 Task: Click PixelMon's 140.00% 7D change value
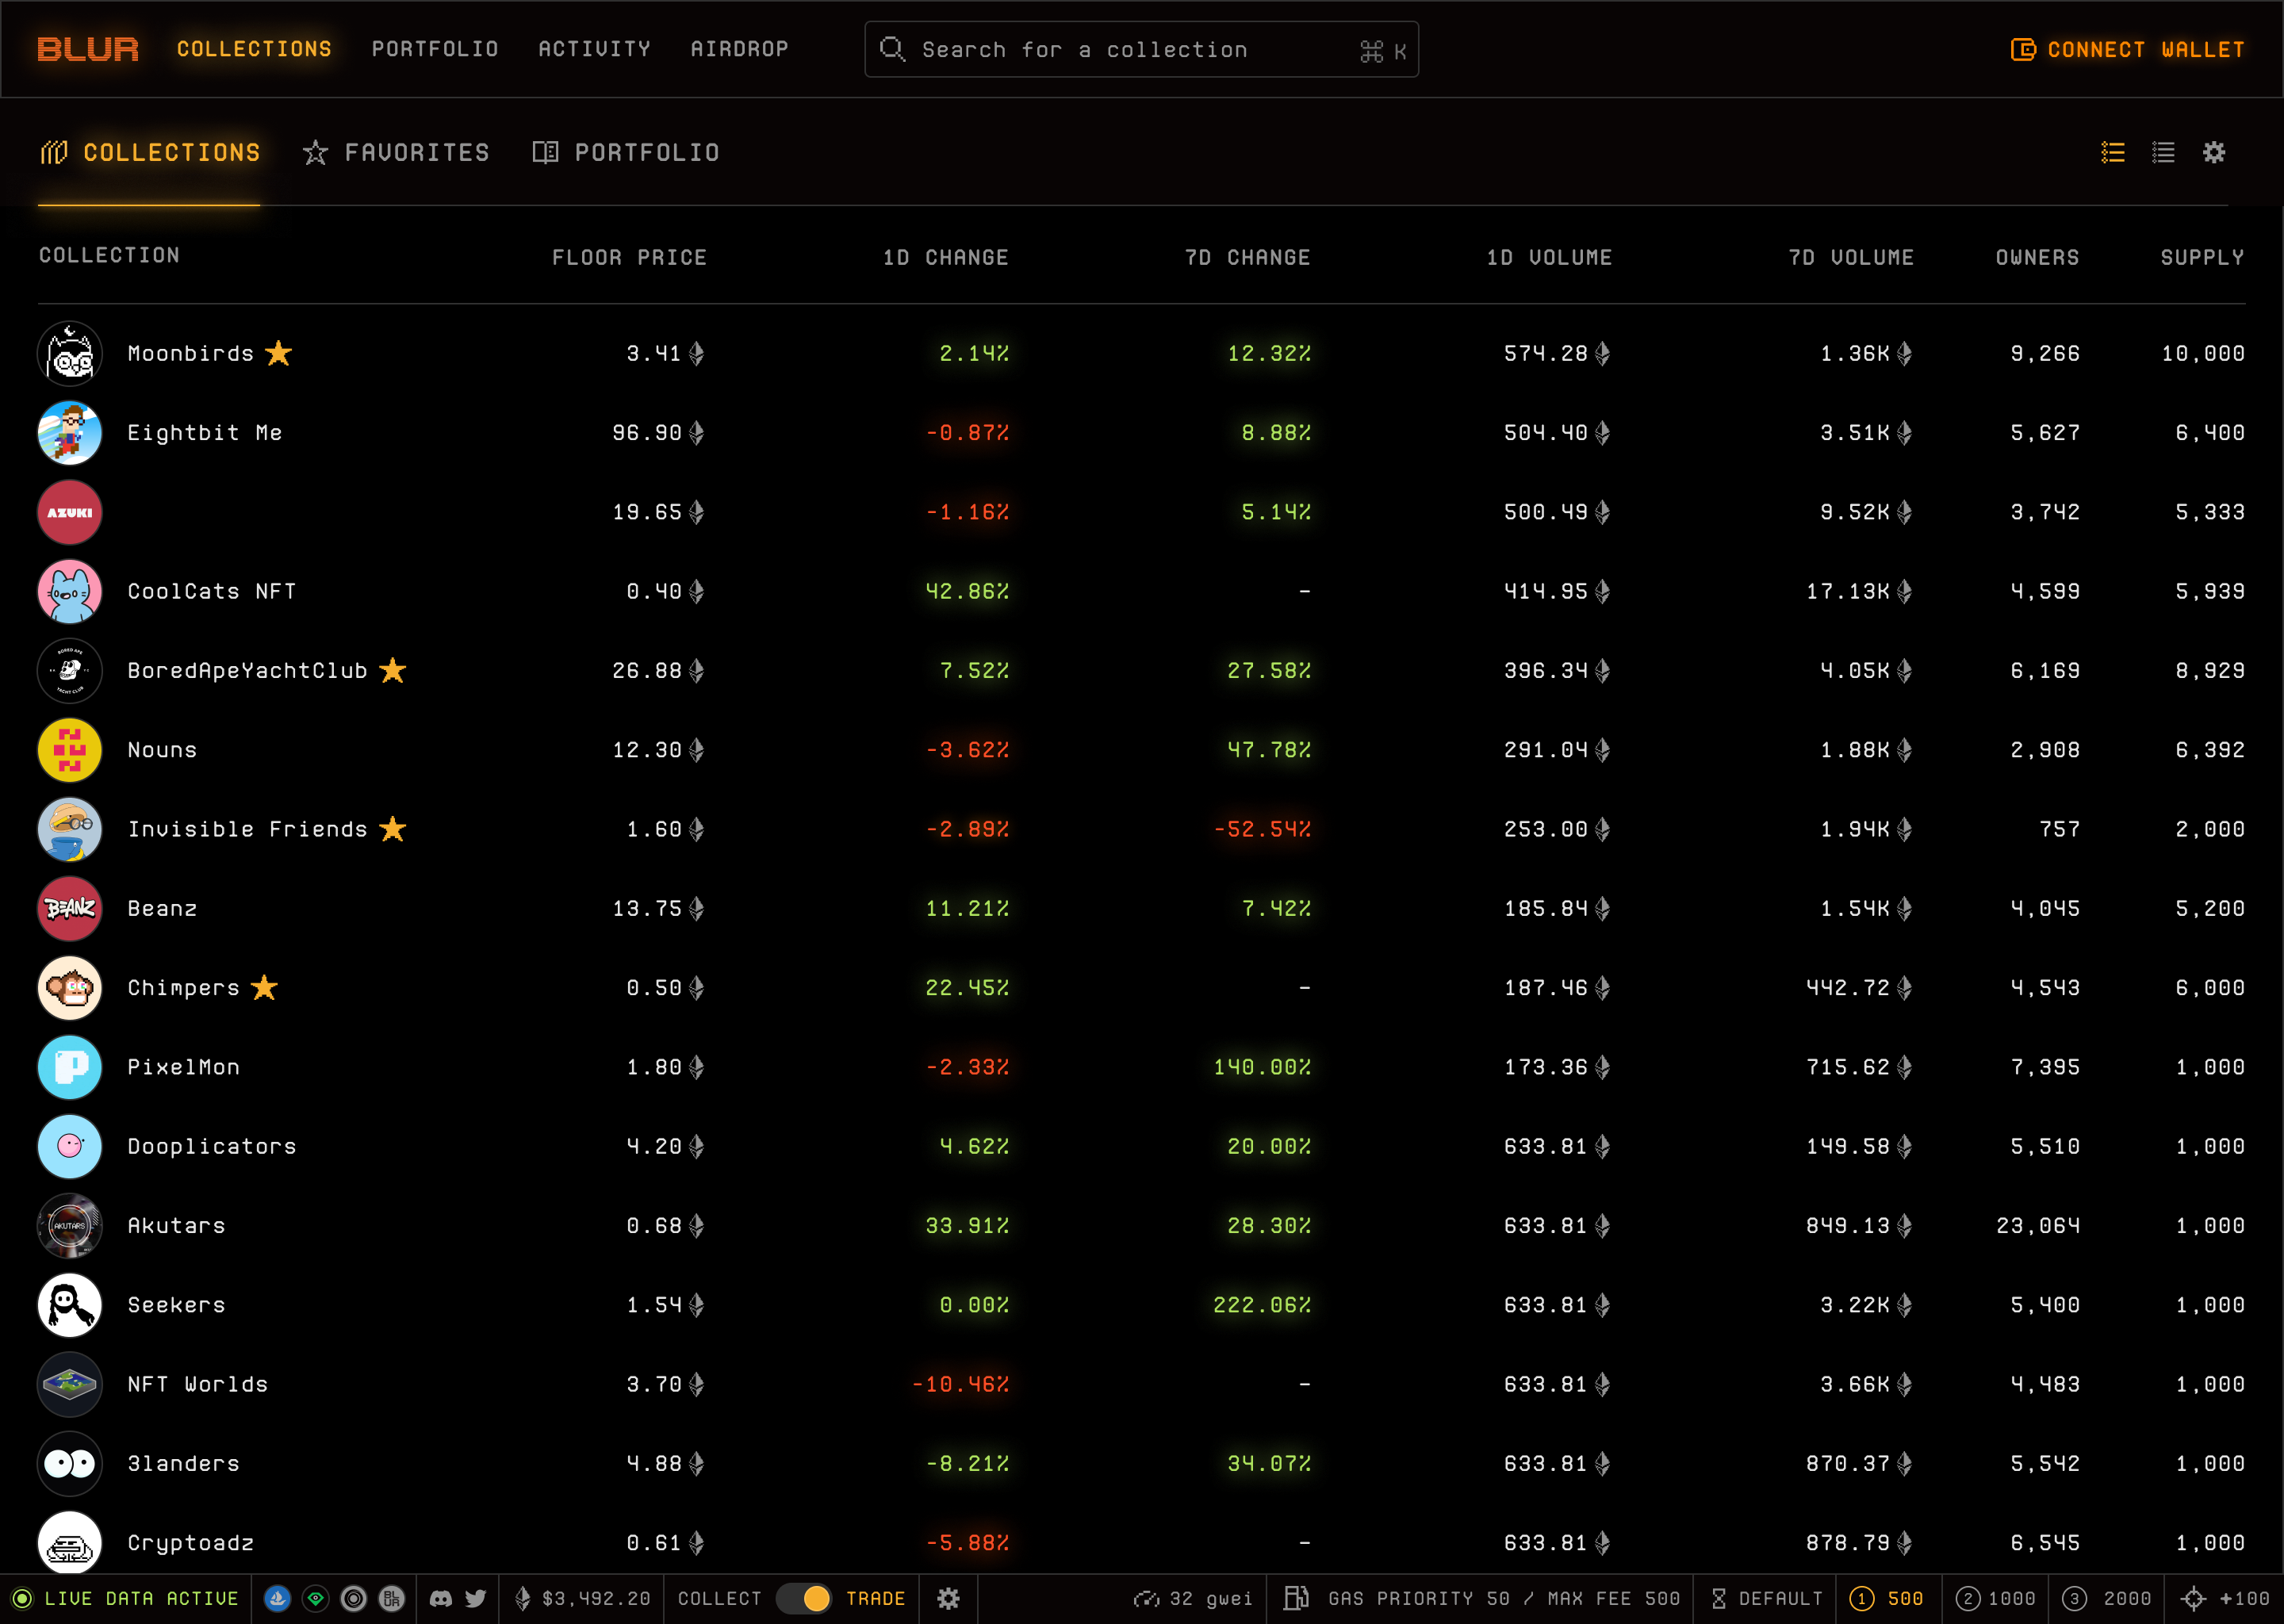(1261, 1067)
